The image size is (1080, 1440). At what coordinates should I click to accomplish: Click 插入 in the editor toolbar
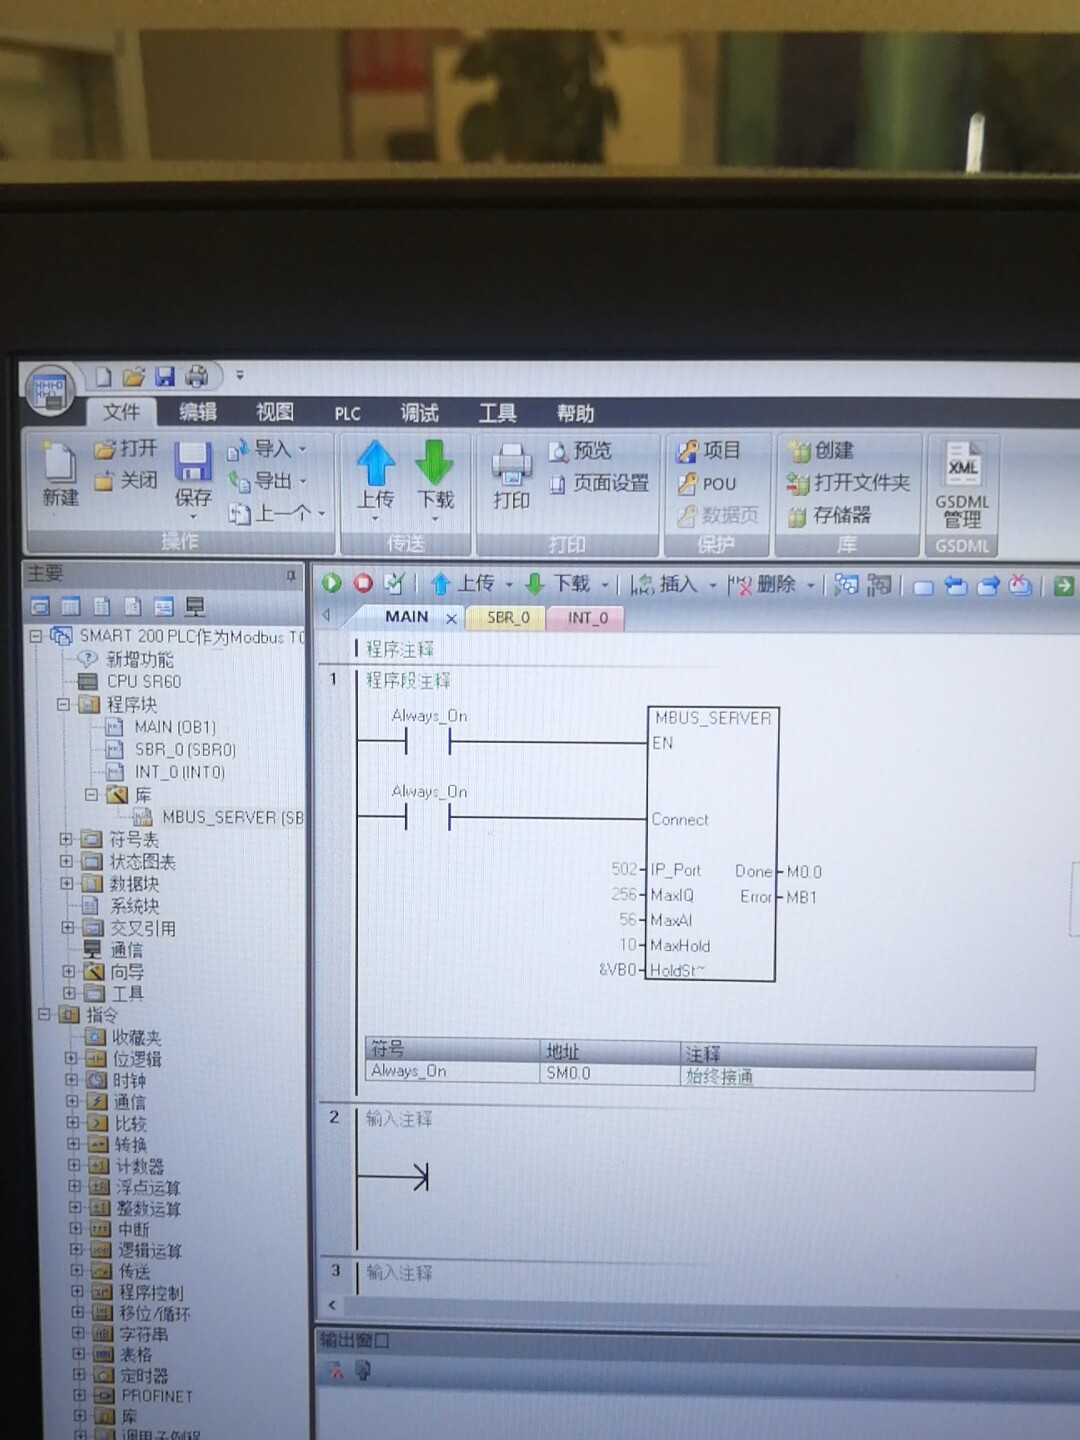coord(665,584)
